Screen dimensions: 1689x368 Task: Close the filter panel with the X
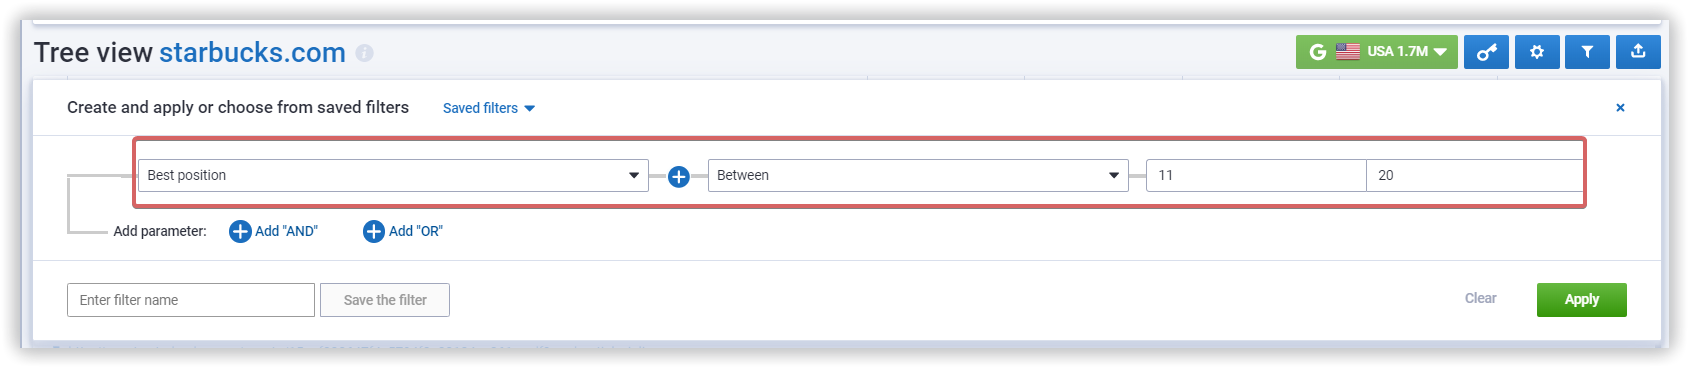(1620, 108)
